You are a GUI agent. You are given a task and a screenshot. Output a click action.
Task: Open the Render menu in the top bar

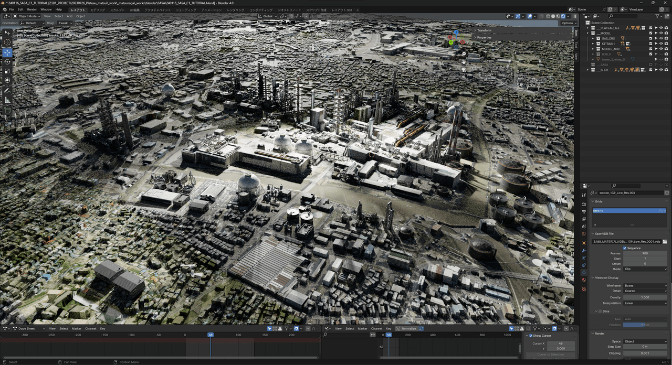(x=32, y=9)
